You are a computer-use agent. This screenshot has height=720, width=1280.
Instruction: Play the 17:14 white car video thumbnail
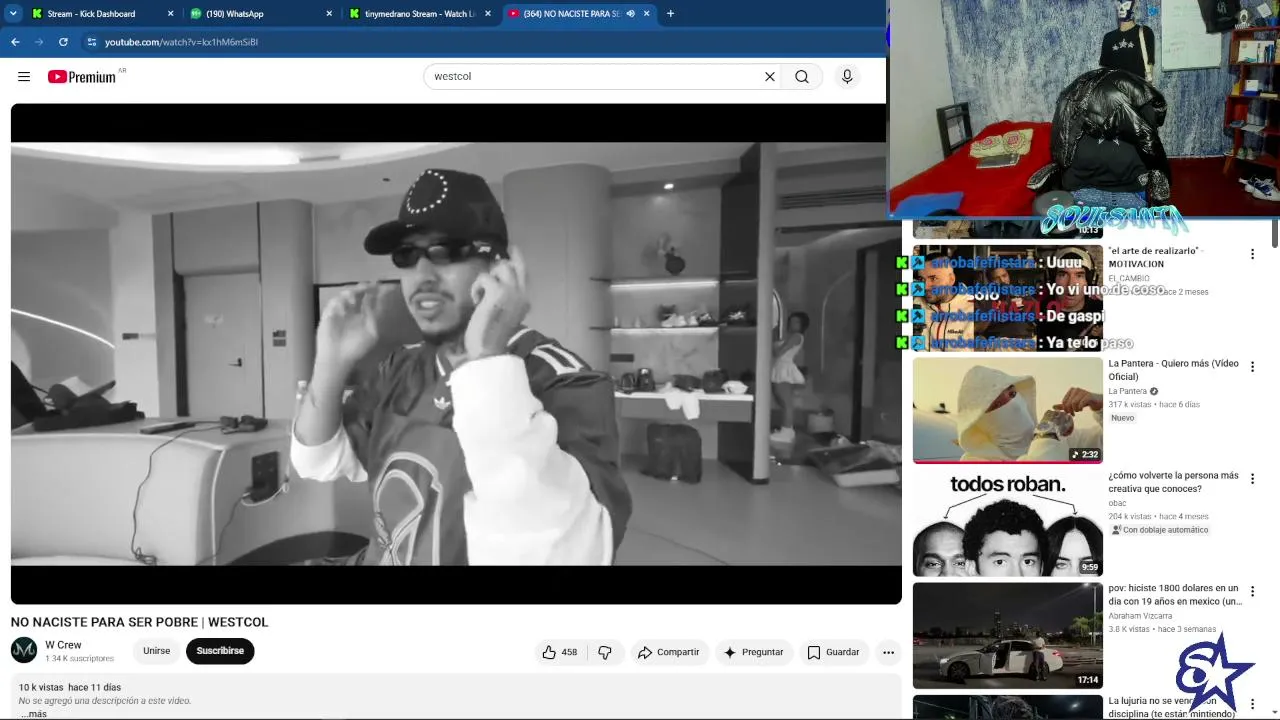(1007, 635)
